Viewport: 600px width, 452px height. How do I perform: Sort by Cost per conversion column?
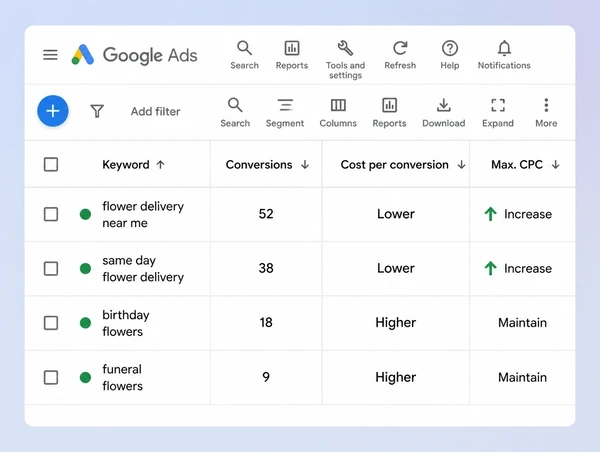pos(403,165)
